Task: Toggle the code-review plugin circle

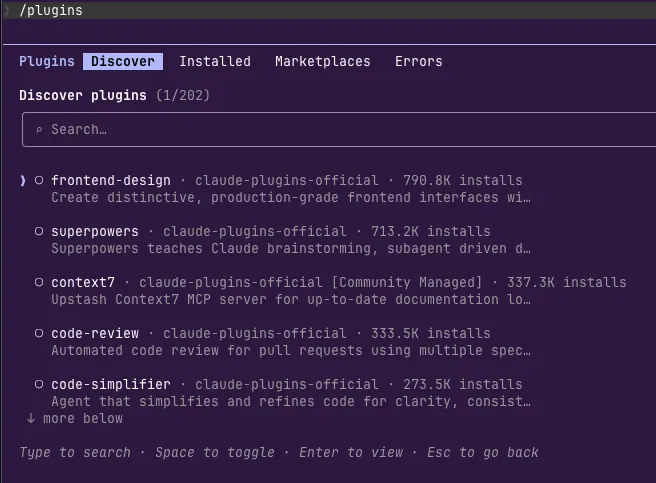Action: pos(39,334)
